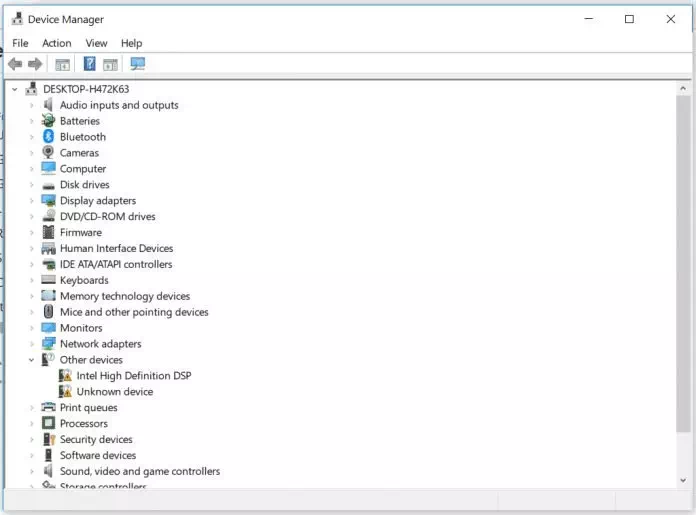The width and height of the screenshot is (696, 515).
Task: Click the Memory technology devices icon
Action: pos(48,296)
